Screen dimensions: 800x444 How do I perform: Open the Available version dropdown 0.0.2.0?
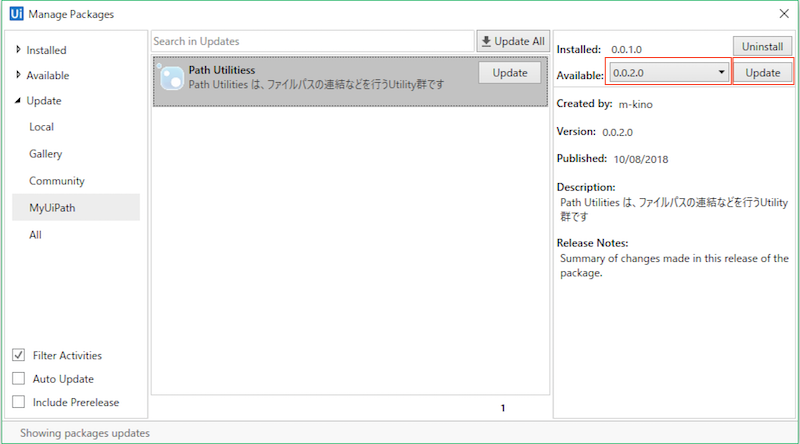(669, 72)
